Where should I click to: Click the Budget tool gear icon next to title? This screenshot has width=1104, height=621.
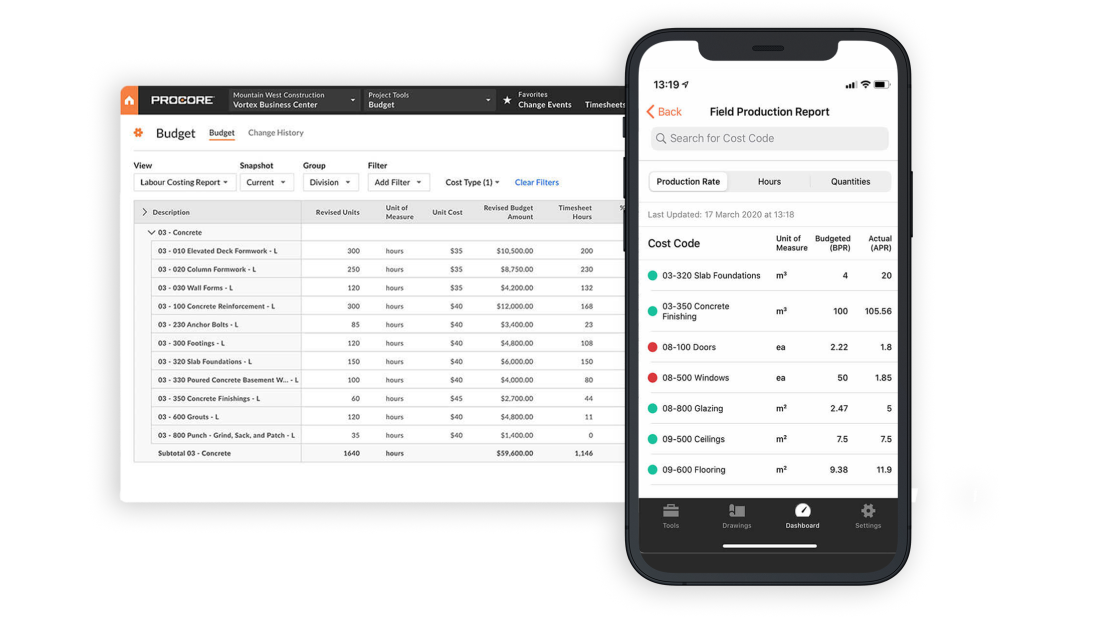[139, 132]
